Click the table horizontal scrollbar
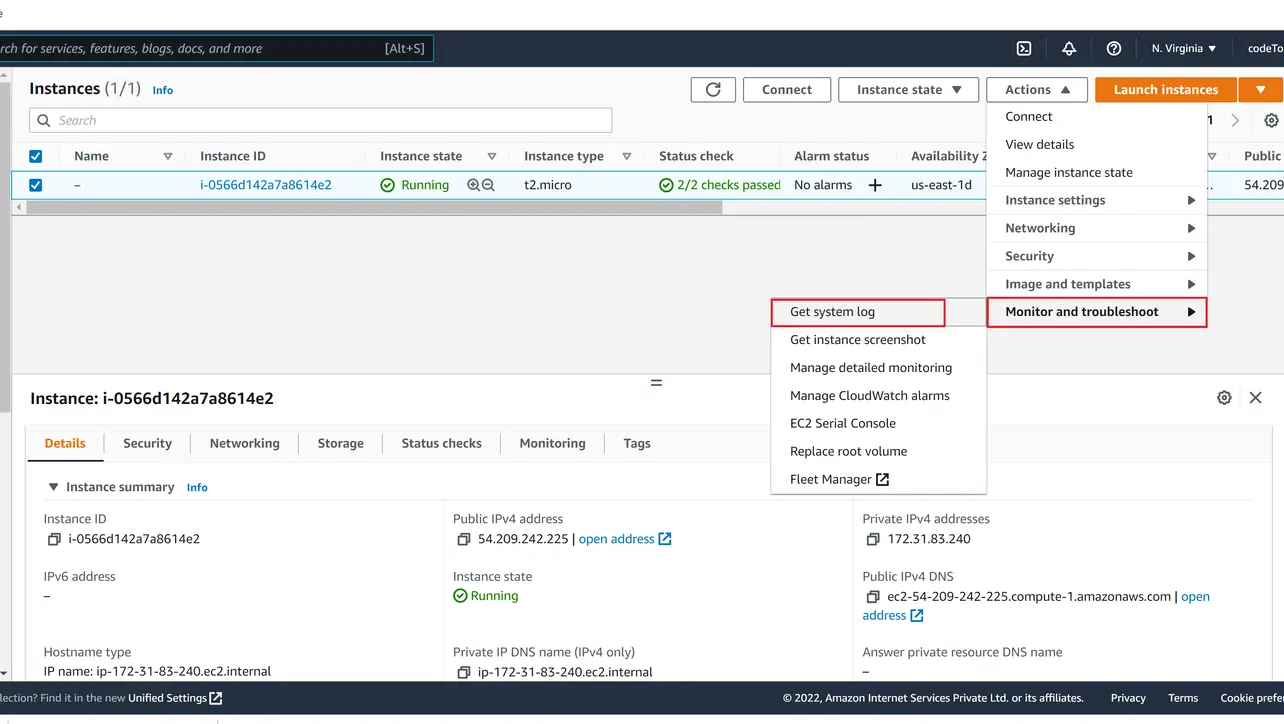This screenshot has height=724, width=1284. 374,208
